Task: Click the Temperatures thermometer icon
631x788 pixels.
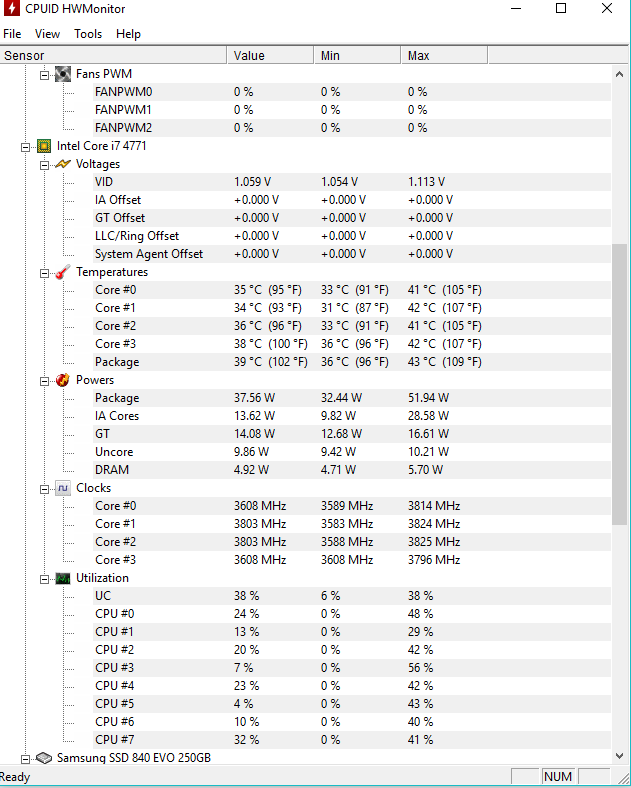Action: pos(63,272)
